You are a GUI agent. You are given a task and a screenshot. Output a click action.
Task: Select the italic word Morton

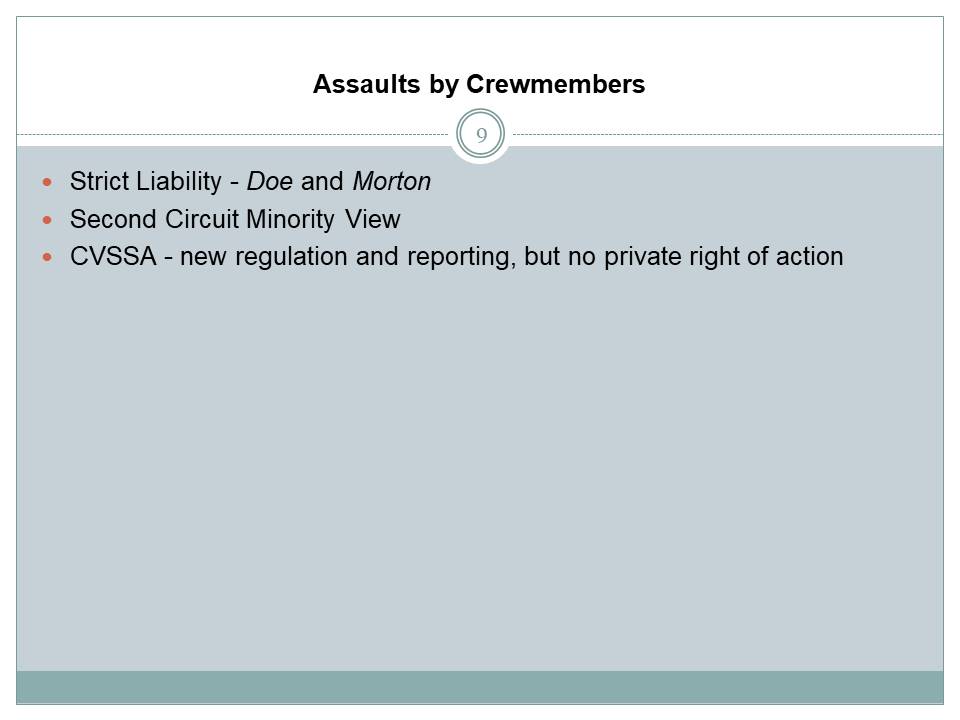tap(391, 182)
